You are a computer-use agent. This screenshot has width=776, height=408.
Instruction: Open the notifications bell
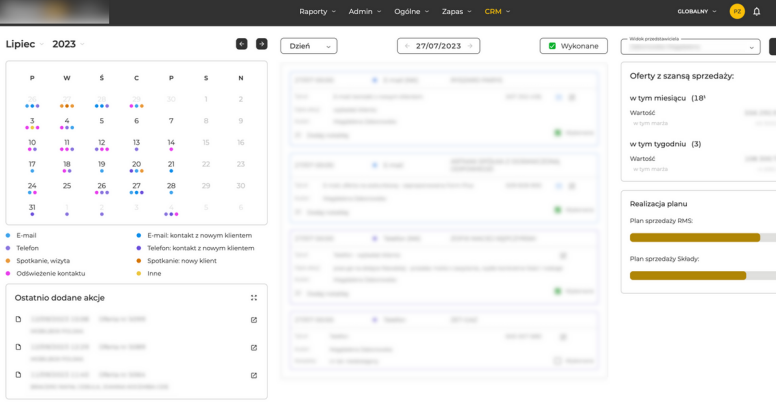tap(757, 12)
